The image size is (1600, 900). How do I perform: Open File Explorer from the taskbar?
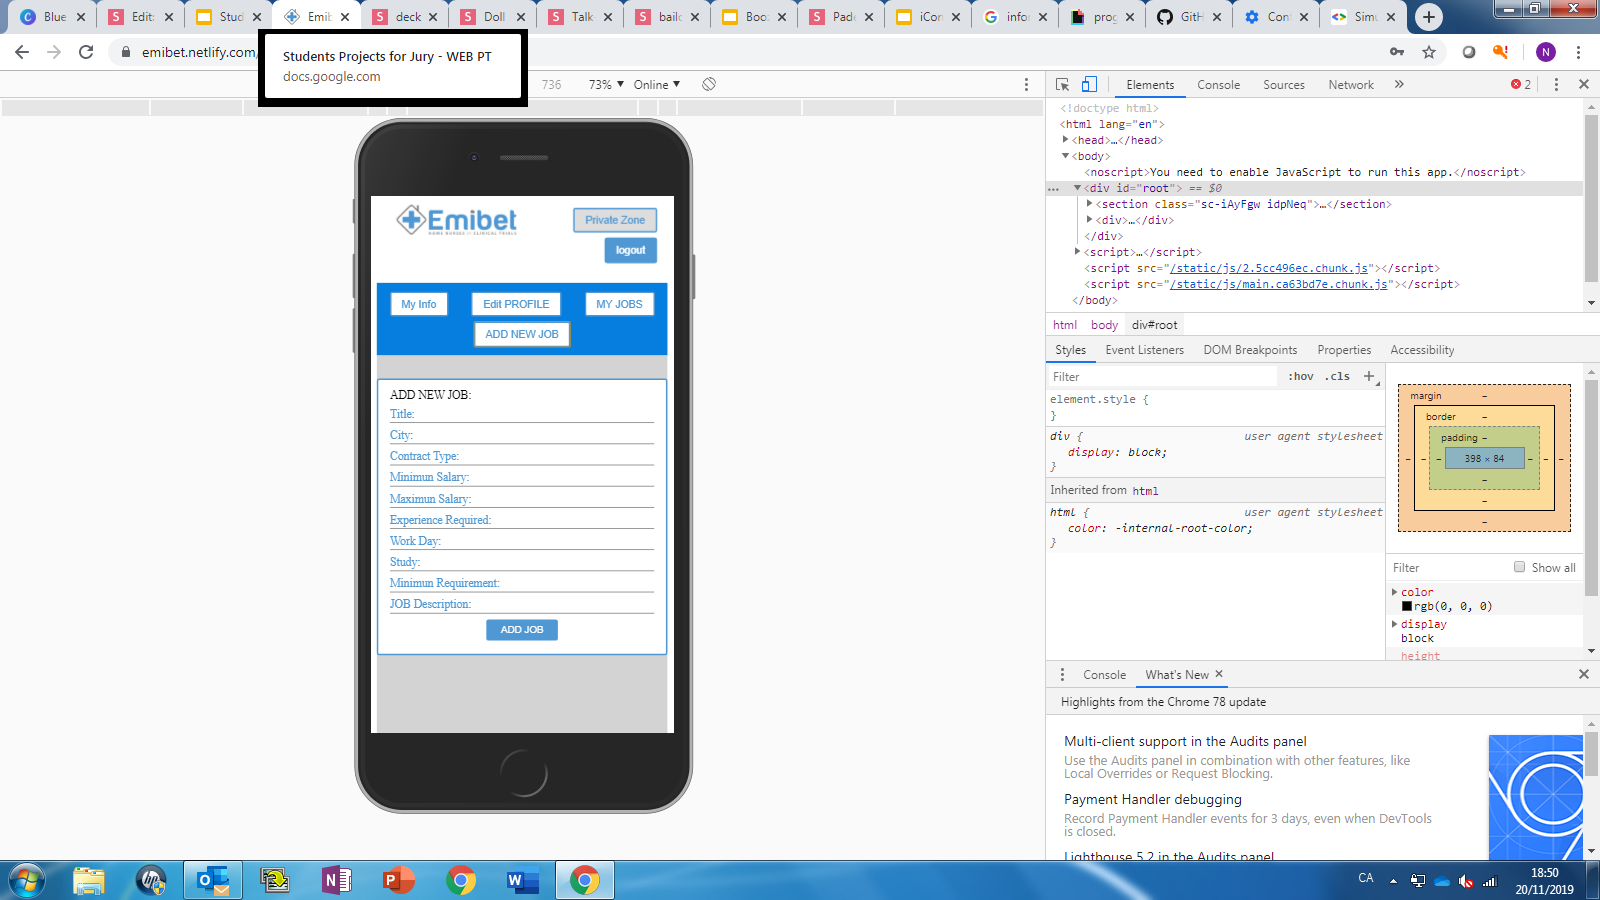tap(89, 880)
